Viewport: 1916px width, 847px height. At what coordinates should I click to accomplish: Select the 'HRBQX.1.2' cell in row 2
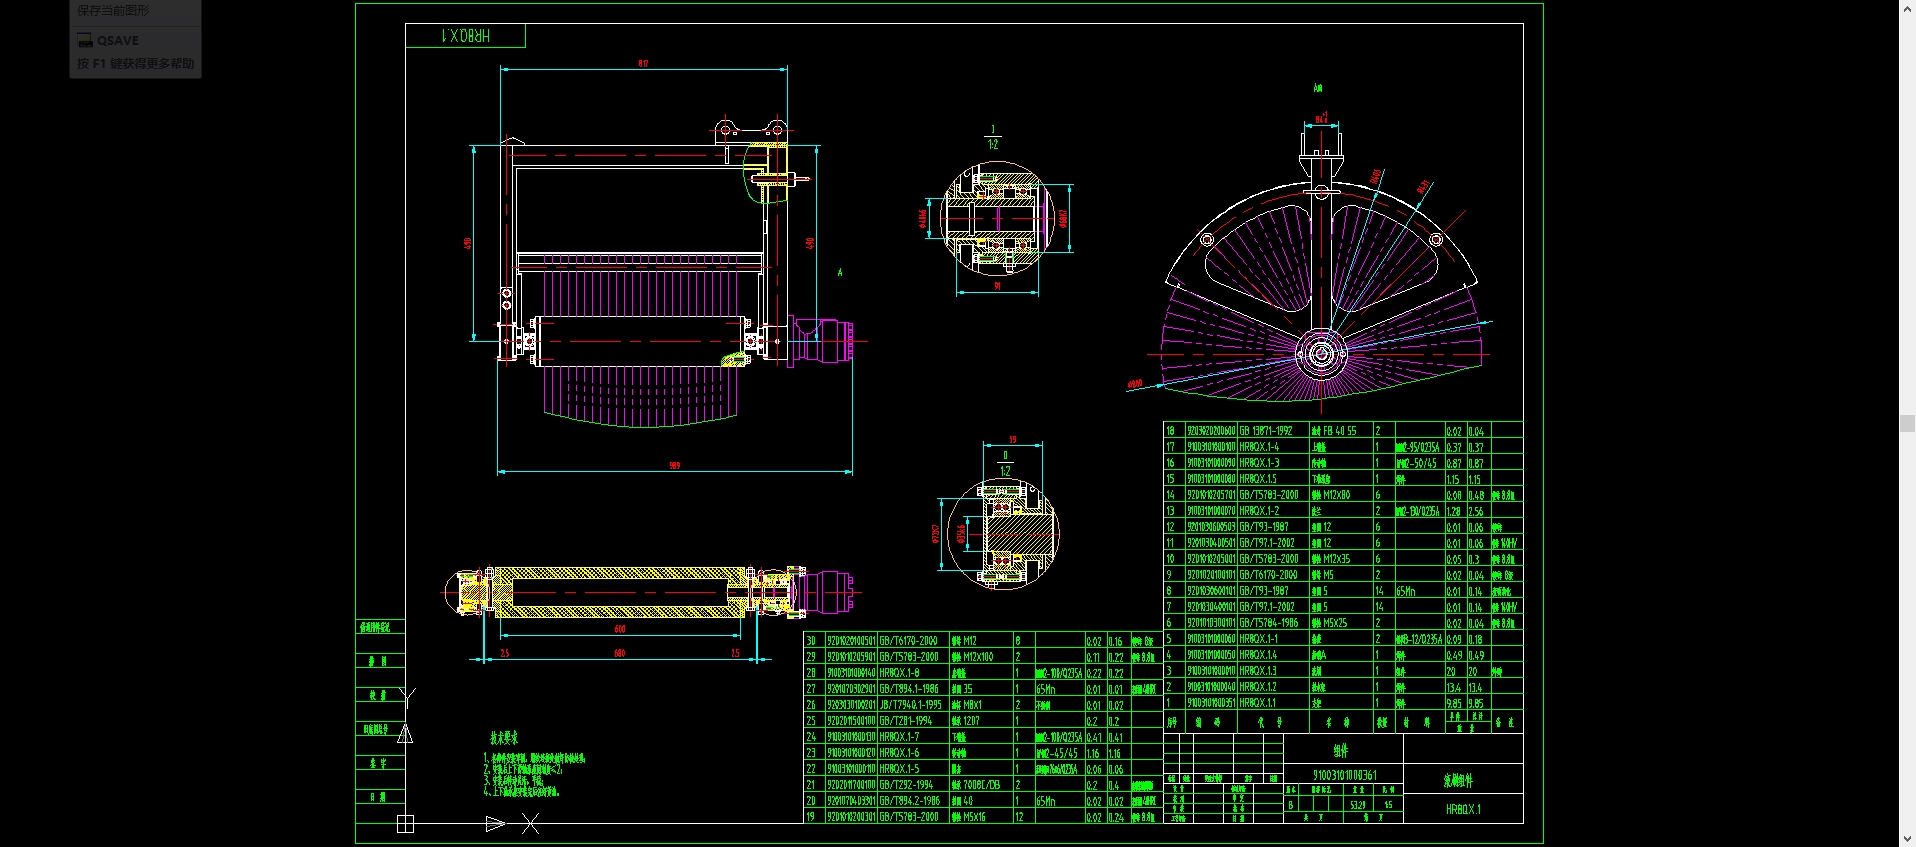tap(1274, 687)
